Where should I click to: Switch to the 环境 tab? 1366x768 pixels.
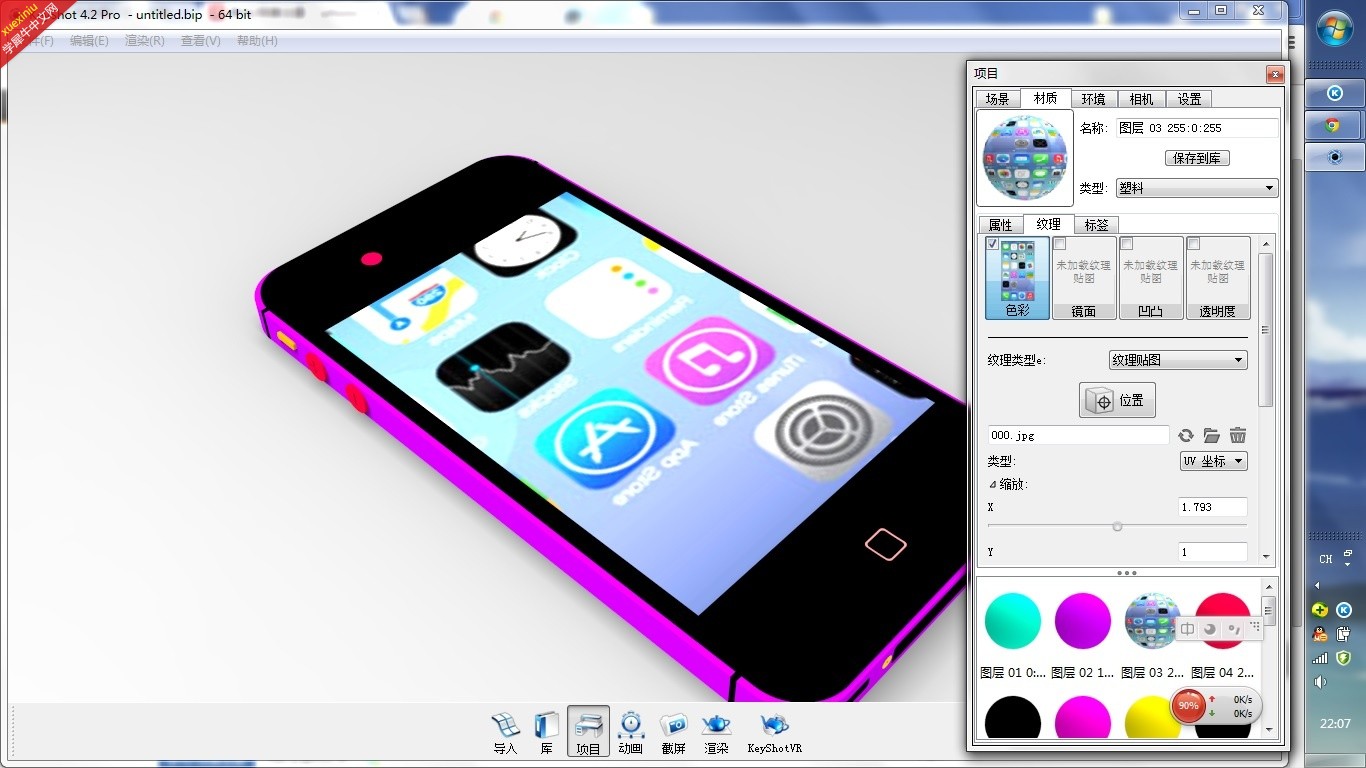[1093, 99]
